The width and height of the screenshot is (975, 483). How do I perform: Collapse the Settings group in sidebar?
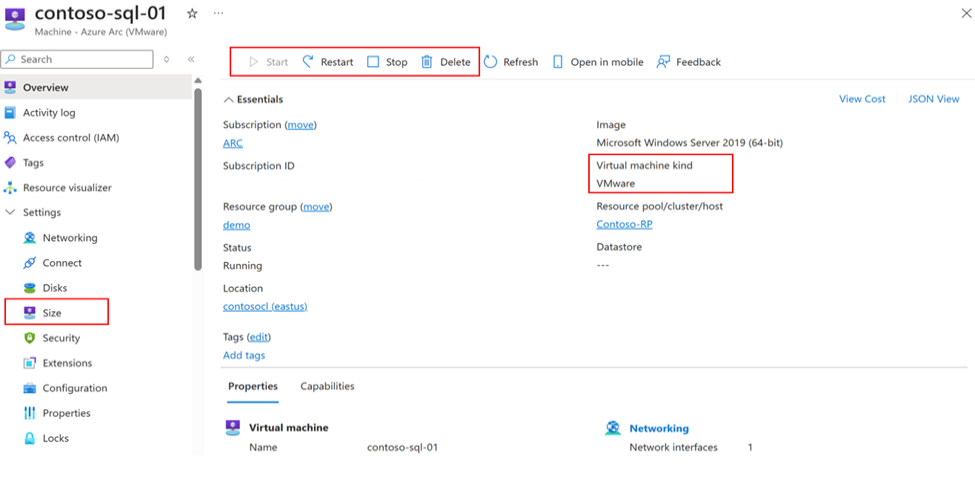10,213
